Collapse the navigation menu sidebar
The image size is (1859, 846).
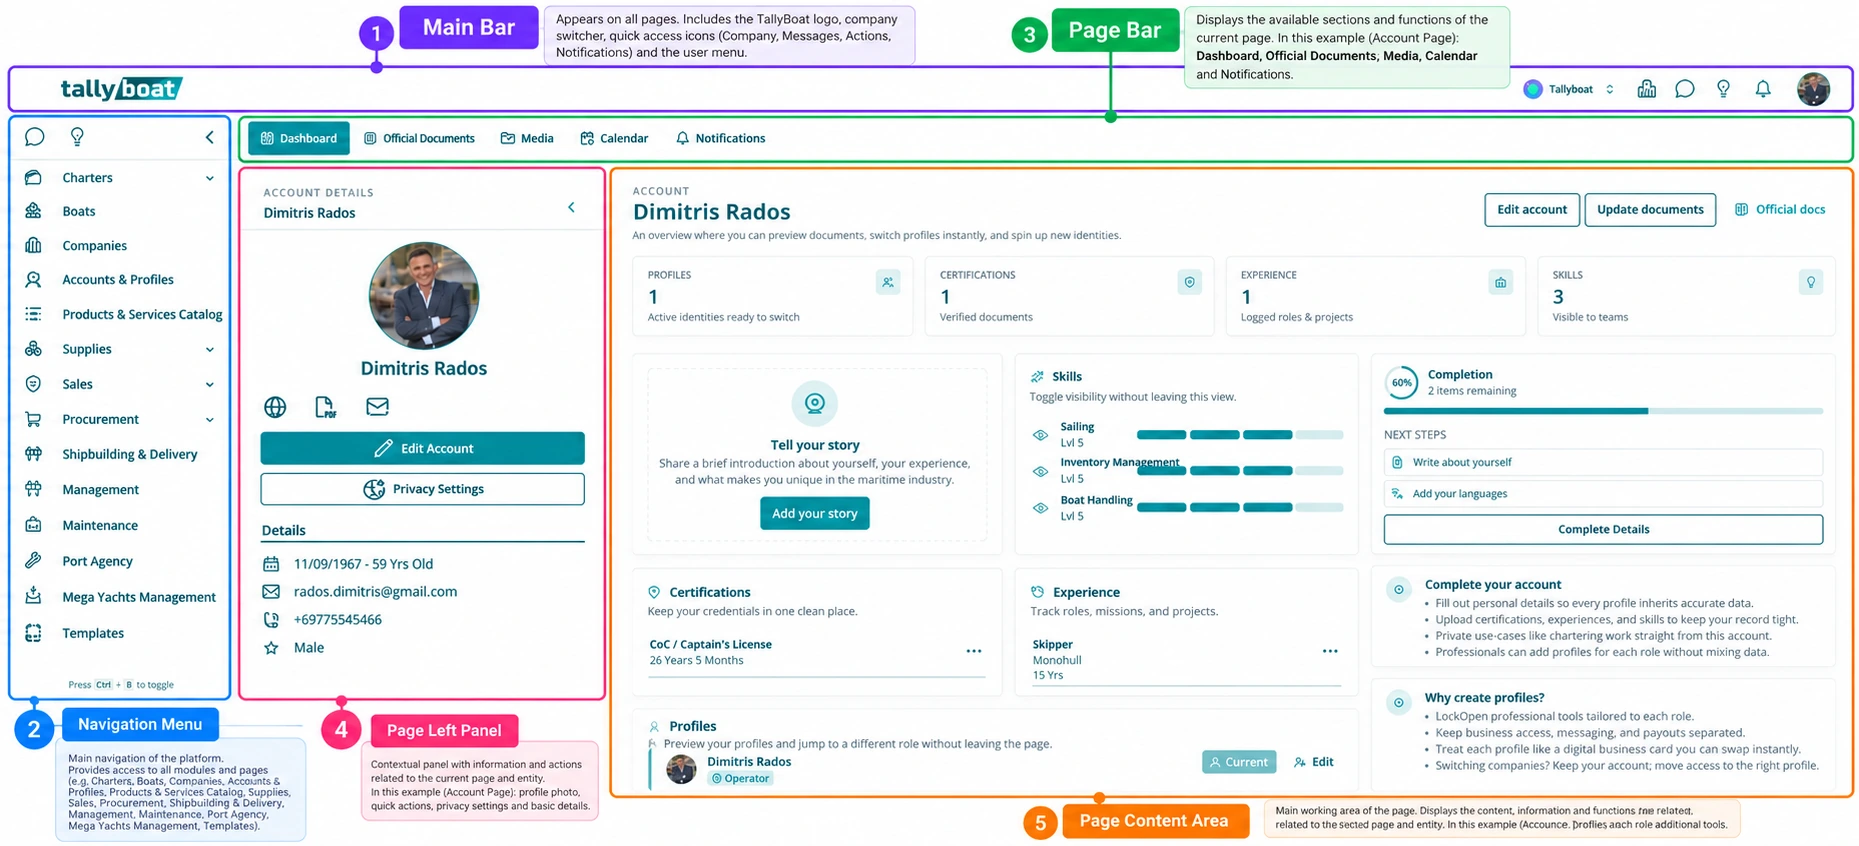[x=209, y=137]
